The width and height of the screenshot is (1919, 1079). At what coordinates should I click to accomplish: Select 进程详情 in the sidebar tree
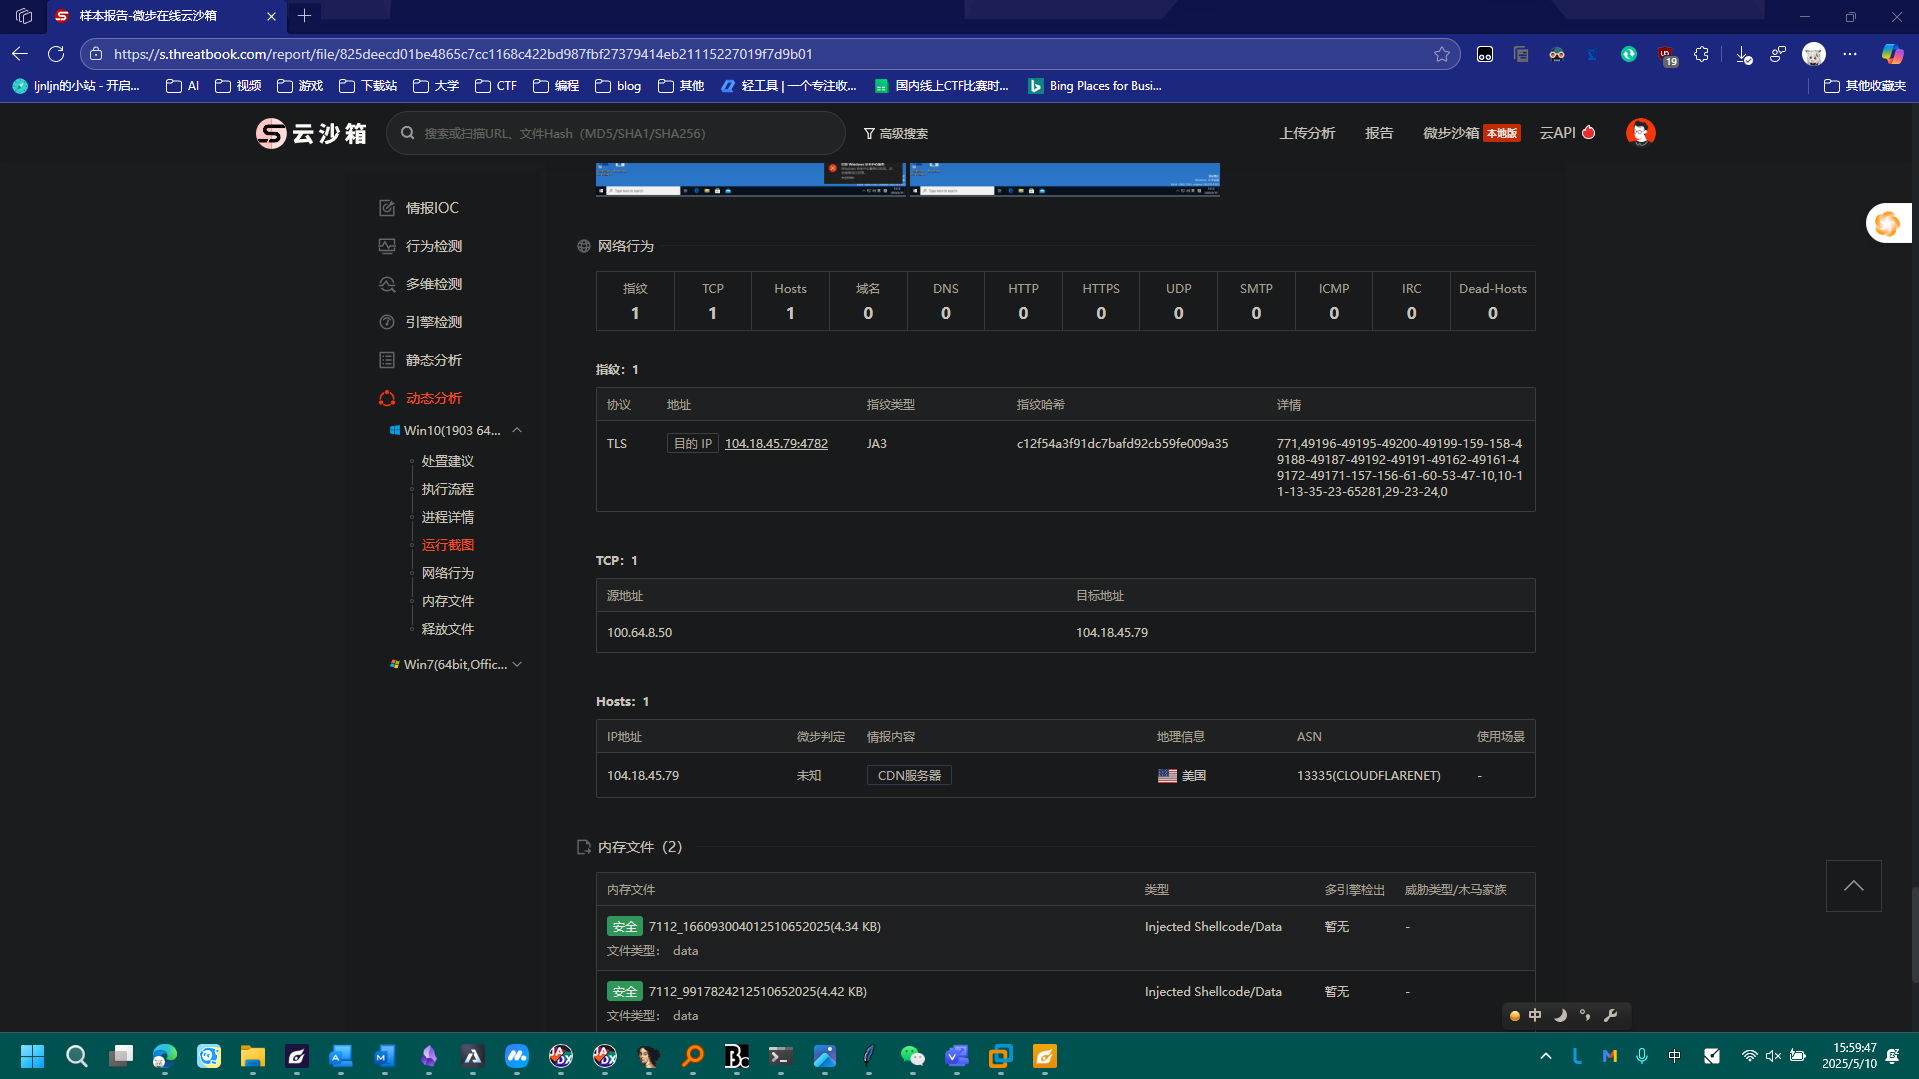(447, 517)
